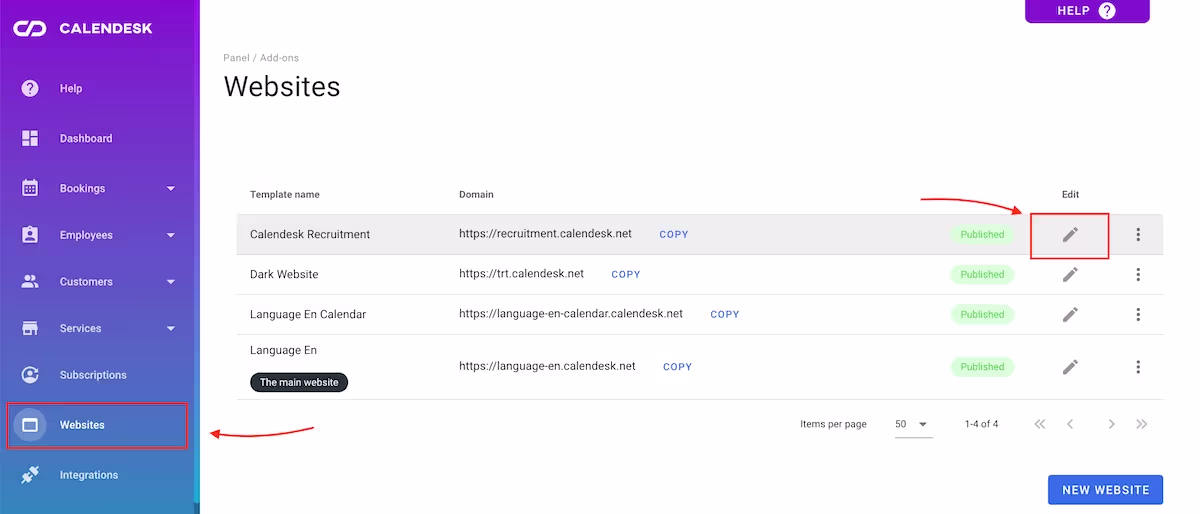Open three-dot menu for Calendesk Recruitment
Image resolution: width=1200 pixels, height=514 pixels.
point(1138,235)
